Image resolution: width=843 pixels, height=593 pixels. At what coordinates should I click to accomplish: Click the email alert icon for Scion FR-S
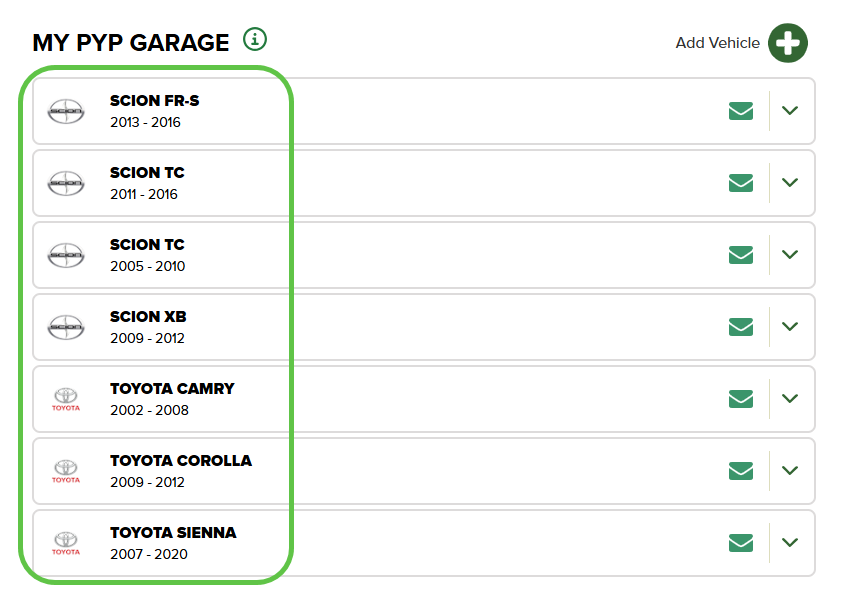[741, 110]
